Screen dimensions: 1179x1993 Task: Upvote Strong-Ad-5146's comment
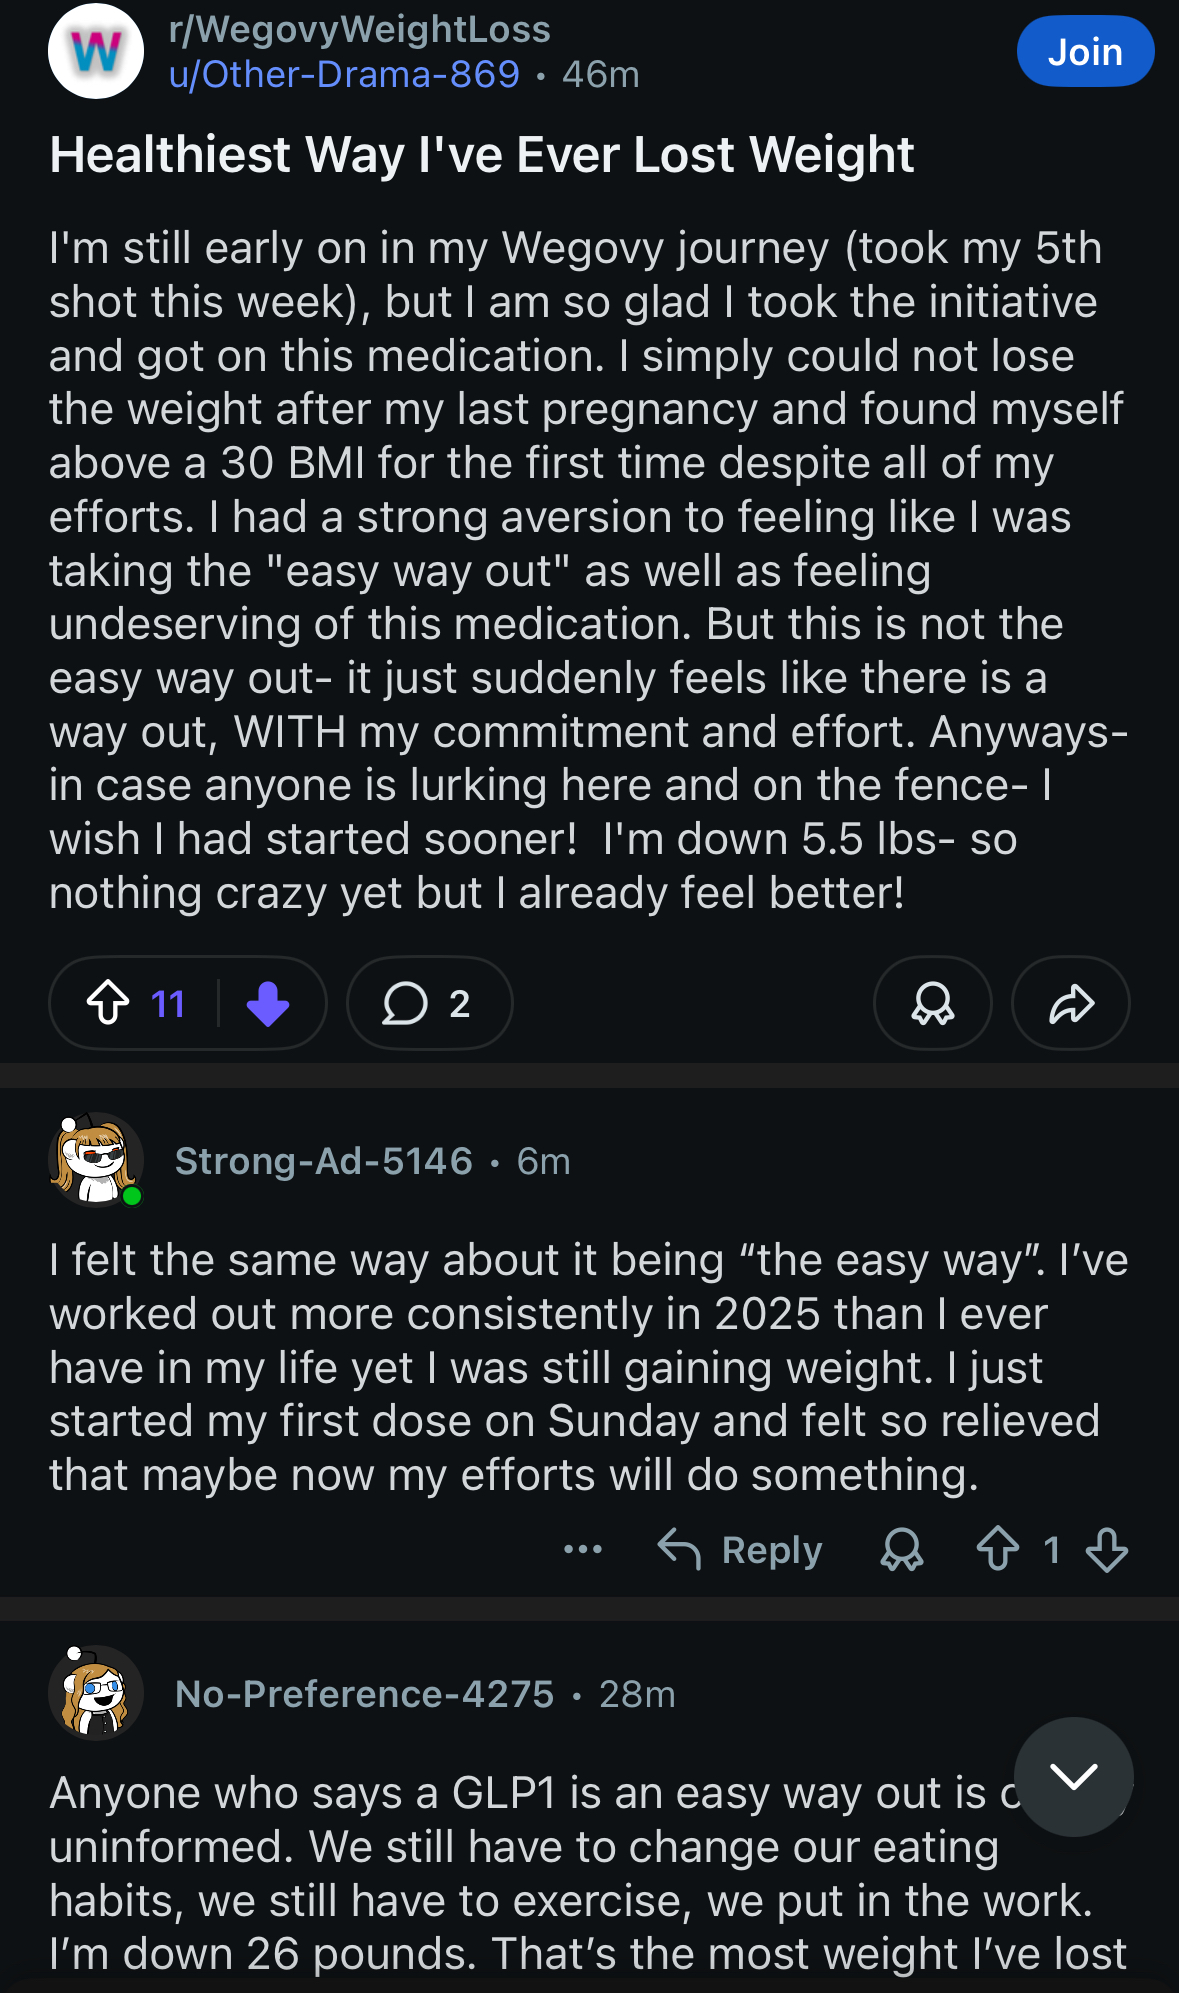coord(998,1550)
